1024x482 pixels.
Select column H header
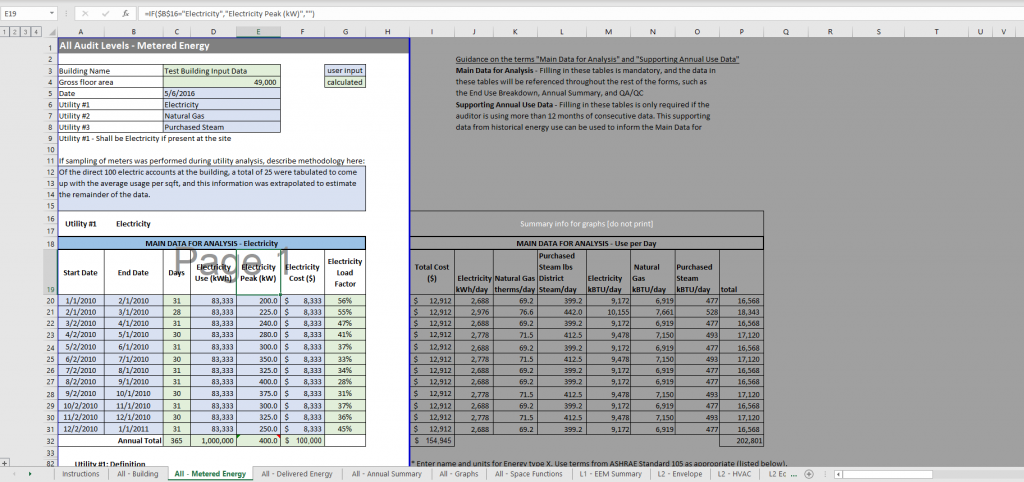pyautogui.click(x=387, y=31)
